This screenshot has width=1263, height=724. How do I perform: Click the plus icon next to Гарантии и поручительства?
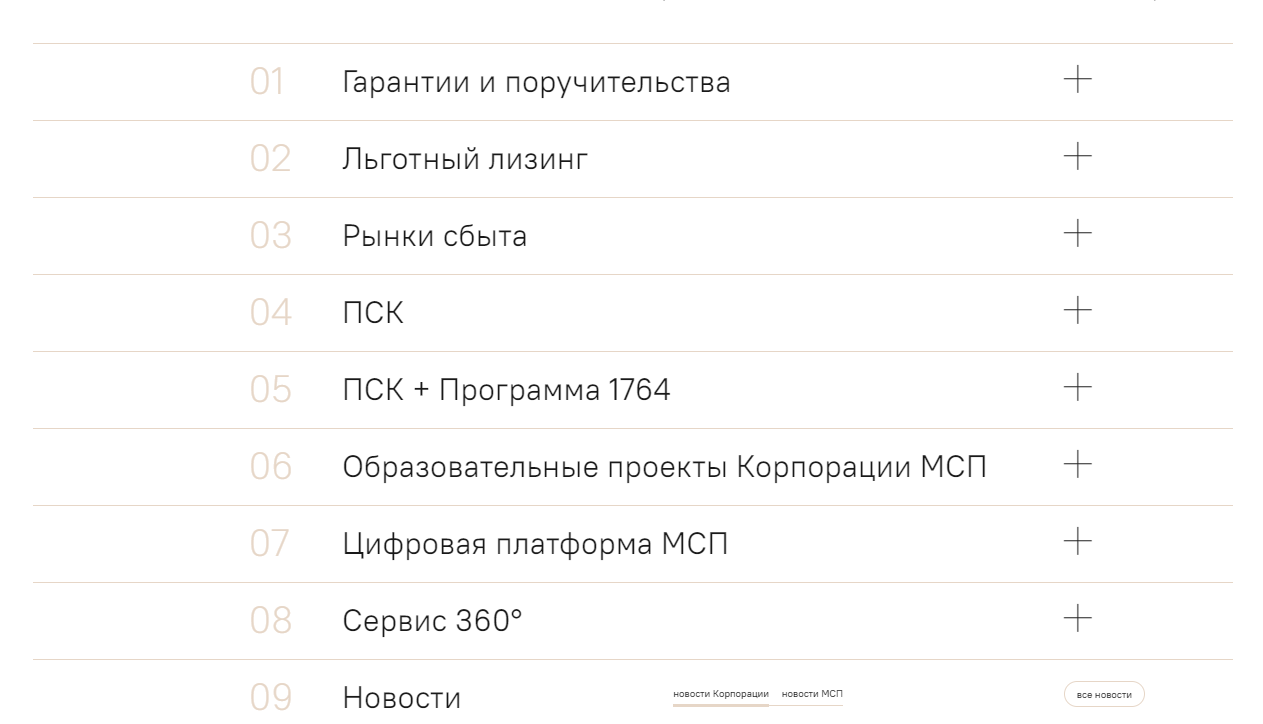1075,81
